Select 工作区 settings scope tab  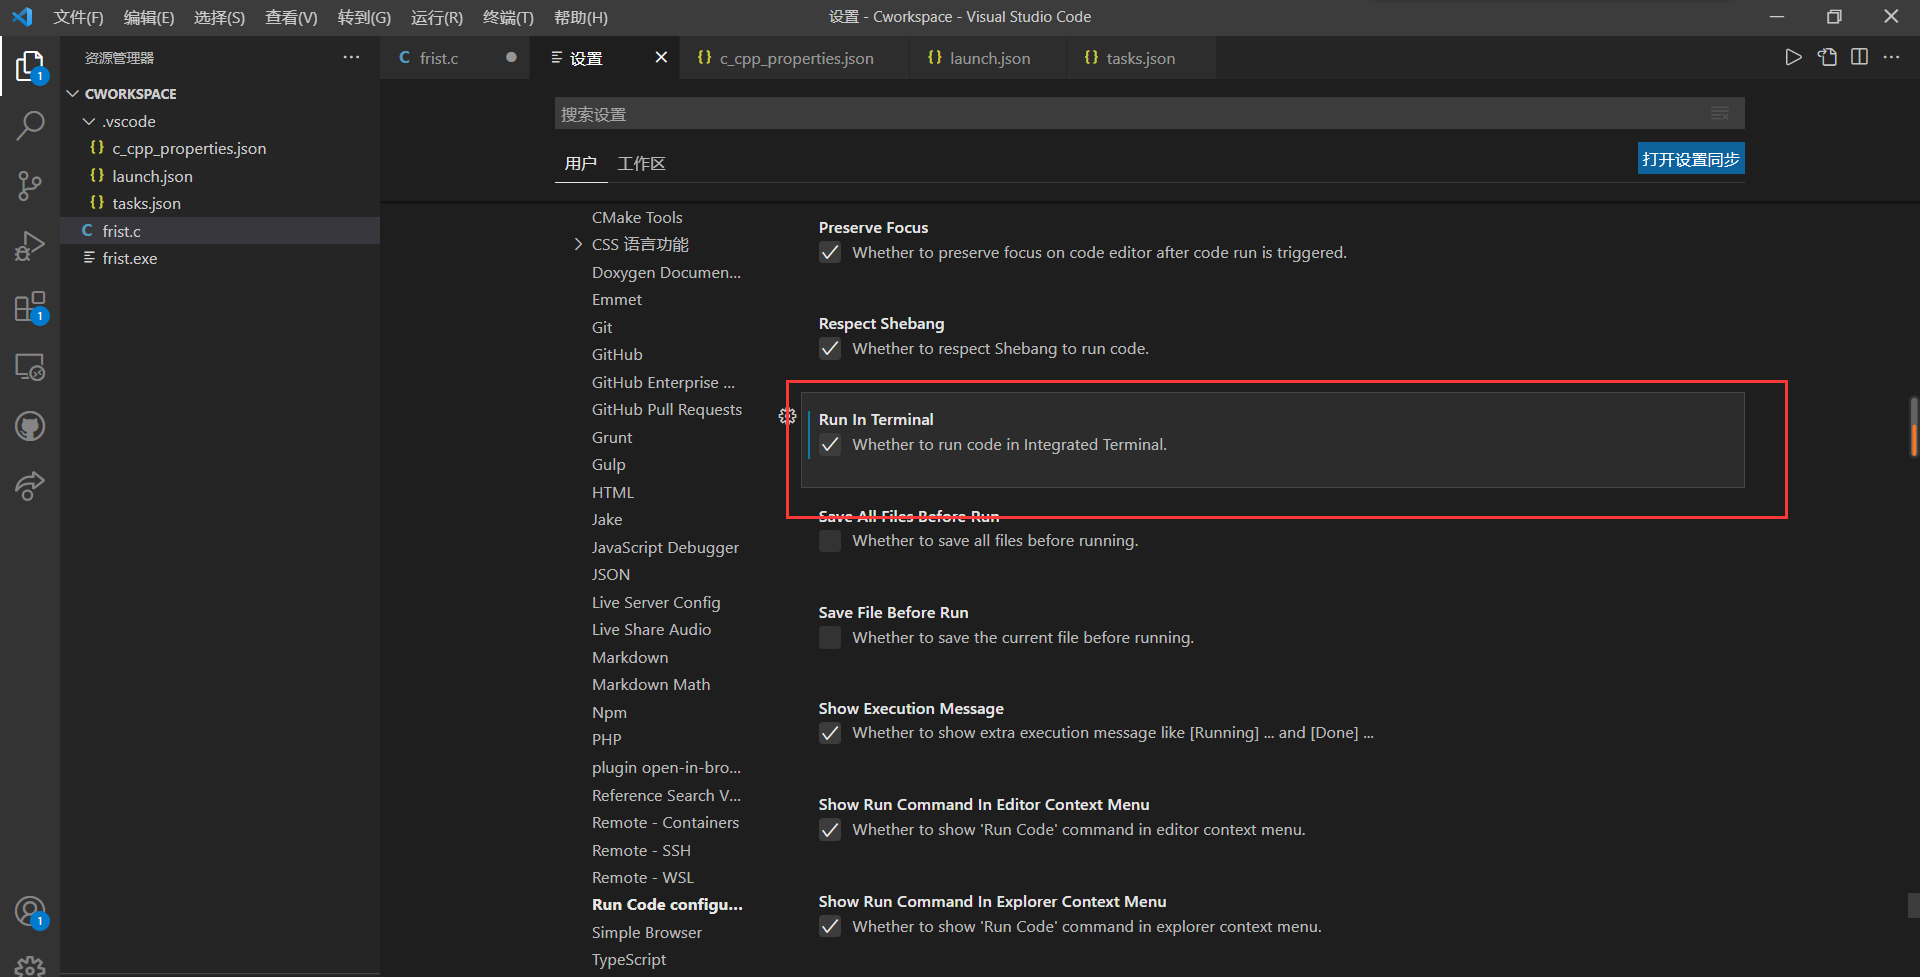(x=641, y=163)
